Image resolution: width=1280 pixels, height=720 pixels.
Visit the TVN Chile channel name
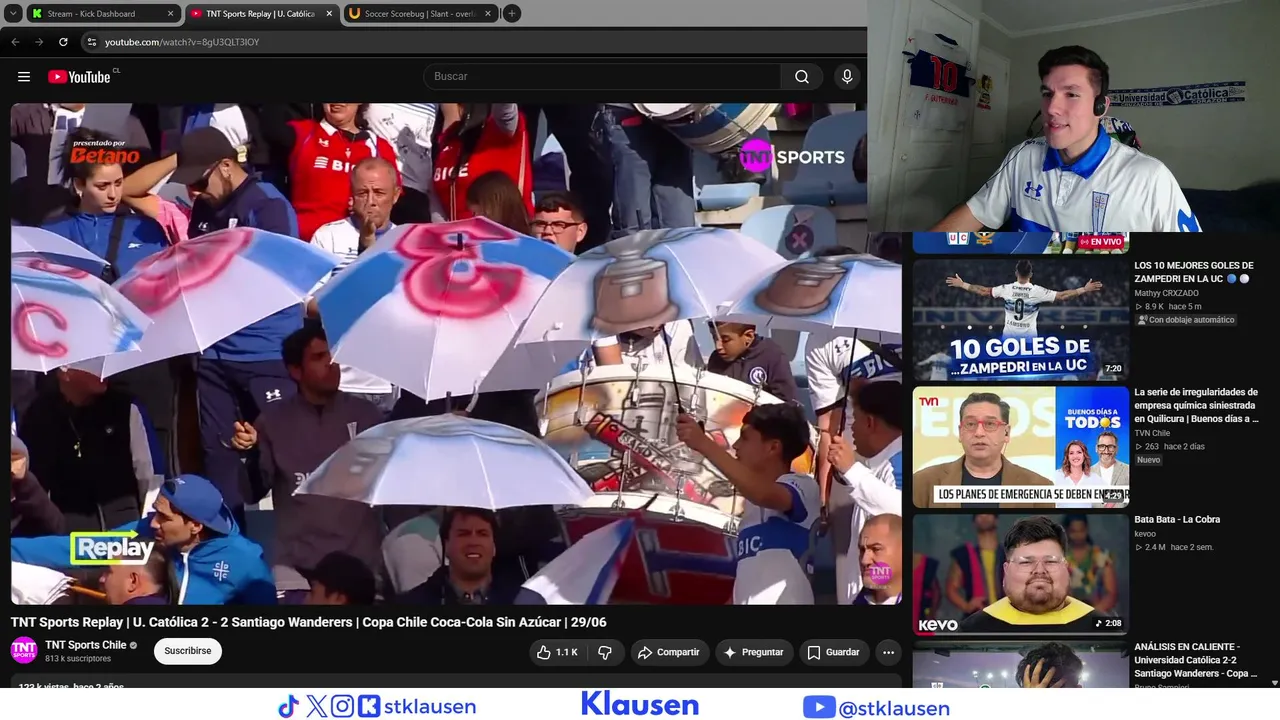pos(1152,433)
